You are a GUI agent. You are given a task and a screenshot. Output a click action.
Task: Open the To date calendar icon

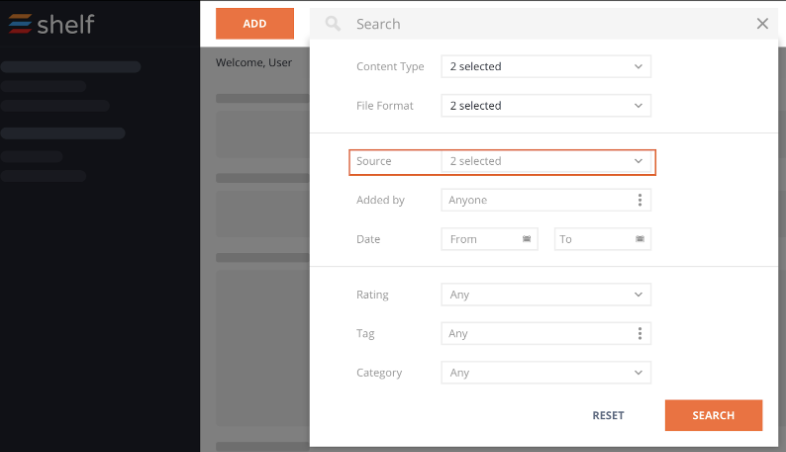(640, 239)
